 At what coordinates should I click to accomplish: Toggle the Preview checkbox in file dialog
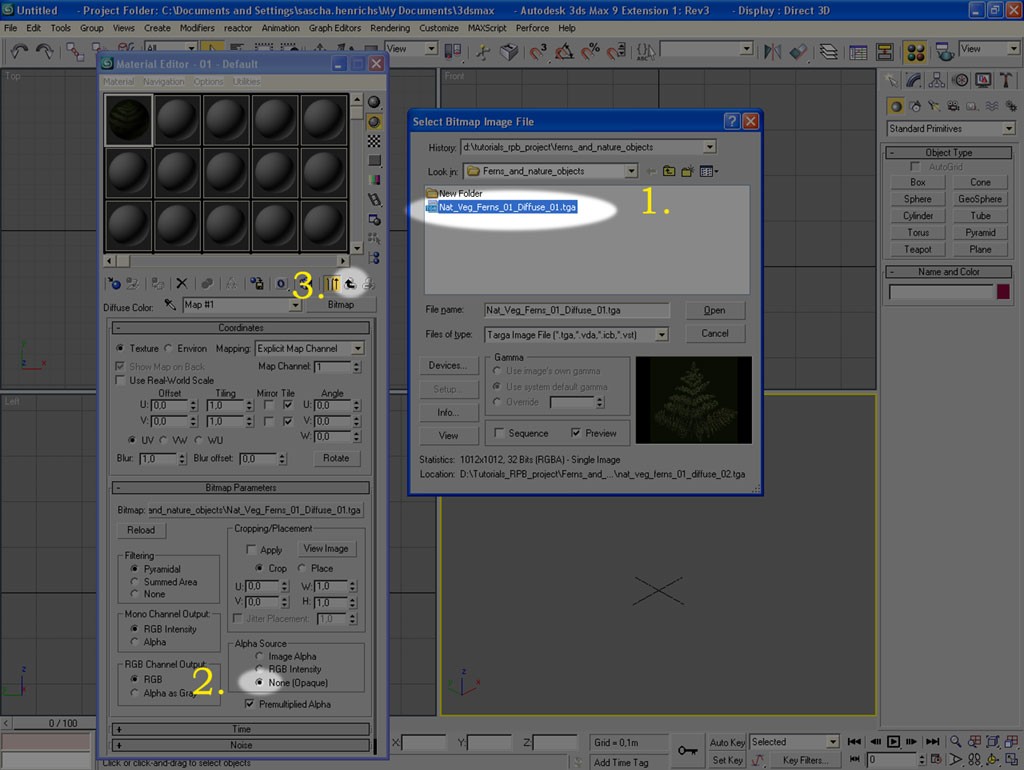pos(575,433)
